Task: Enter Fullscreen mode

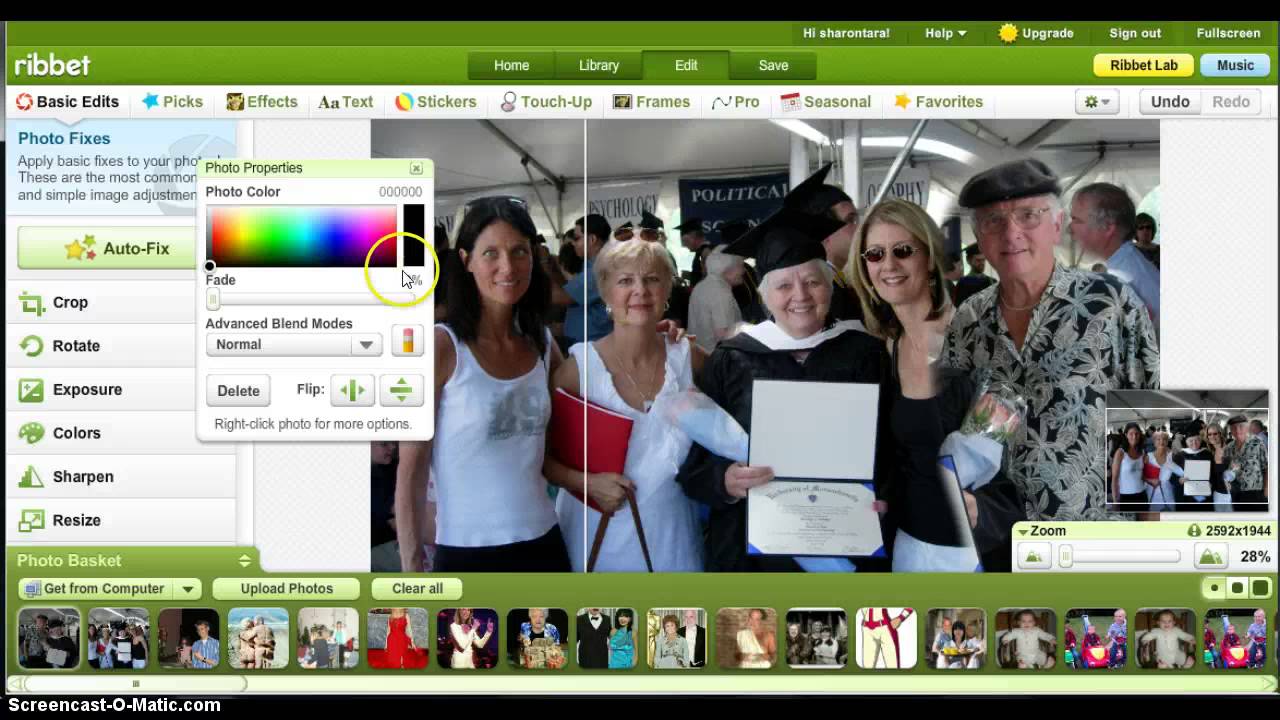Action: click(1229, 33)
